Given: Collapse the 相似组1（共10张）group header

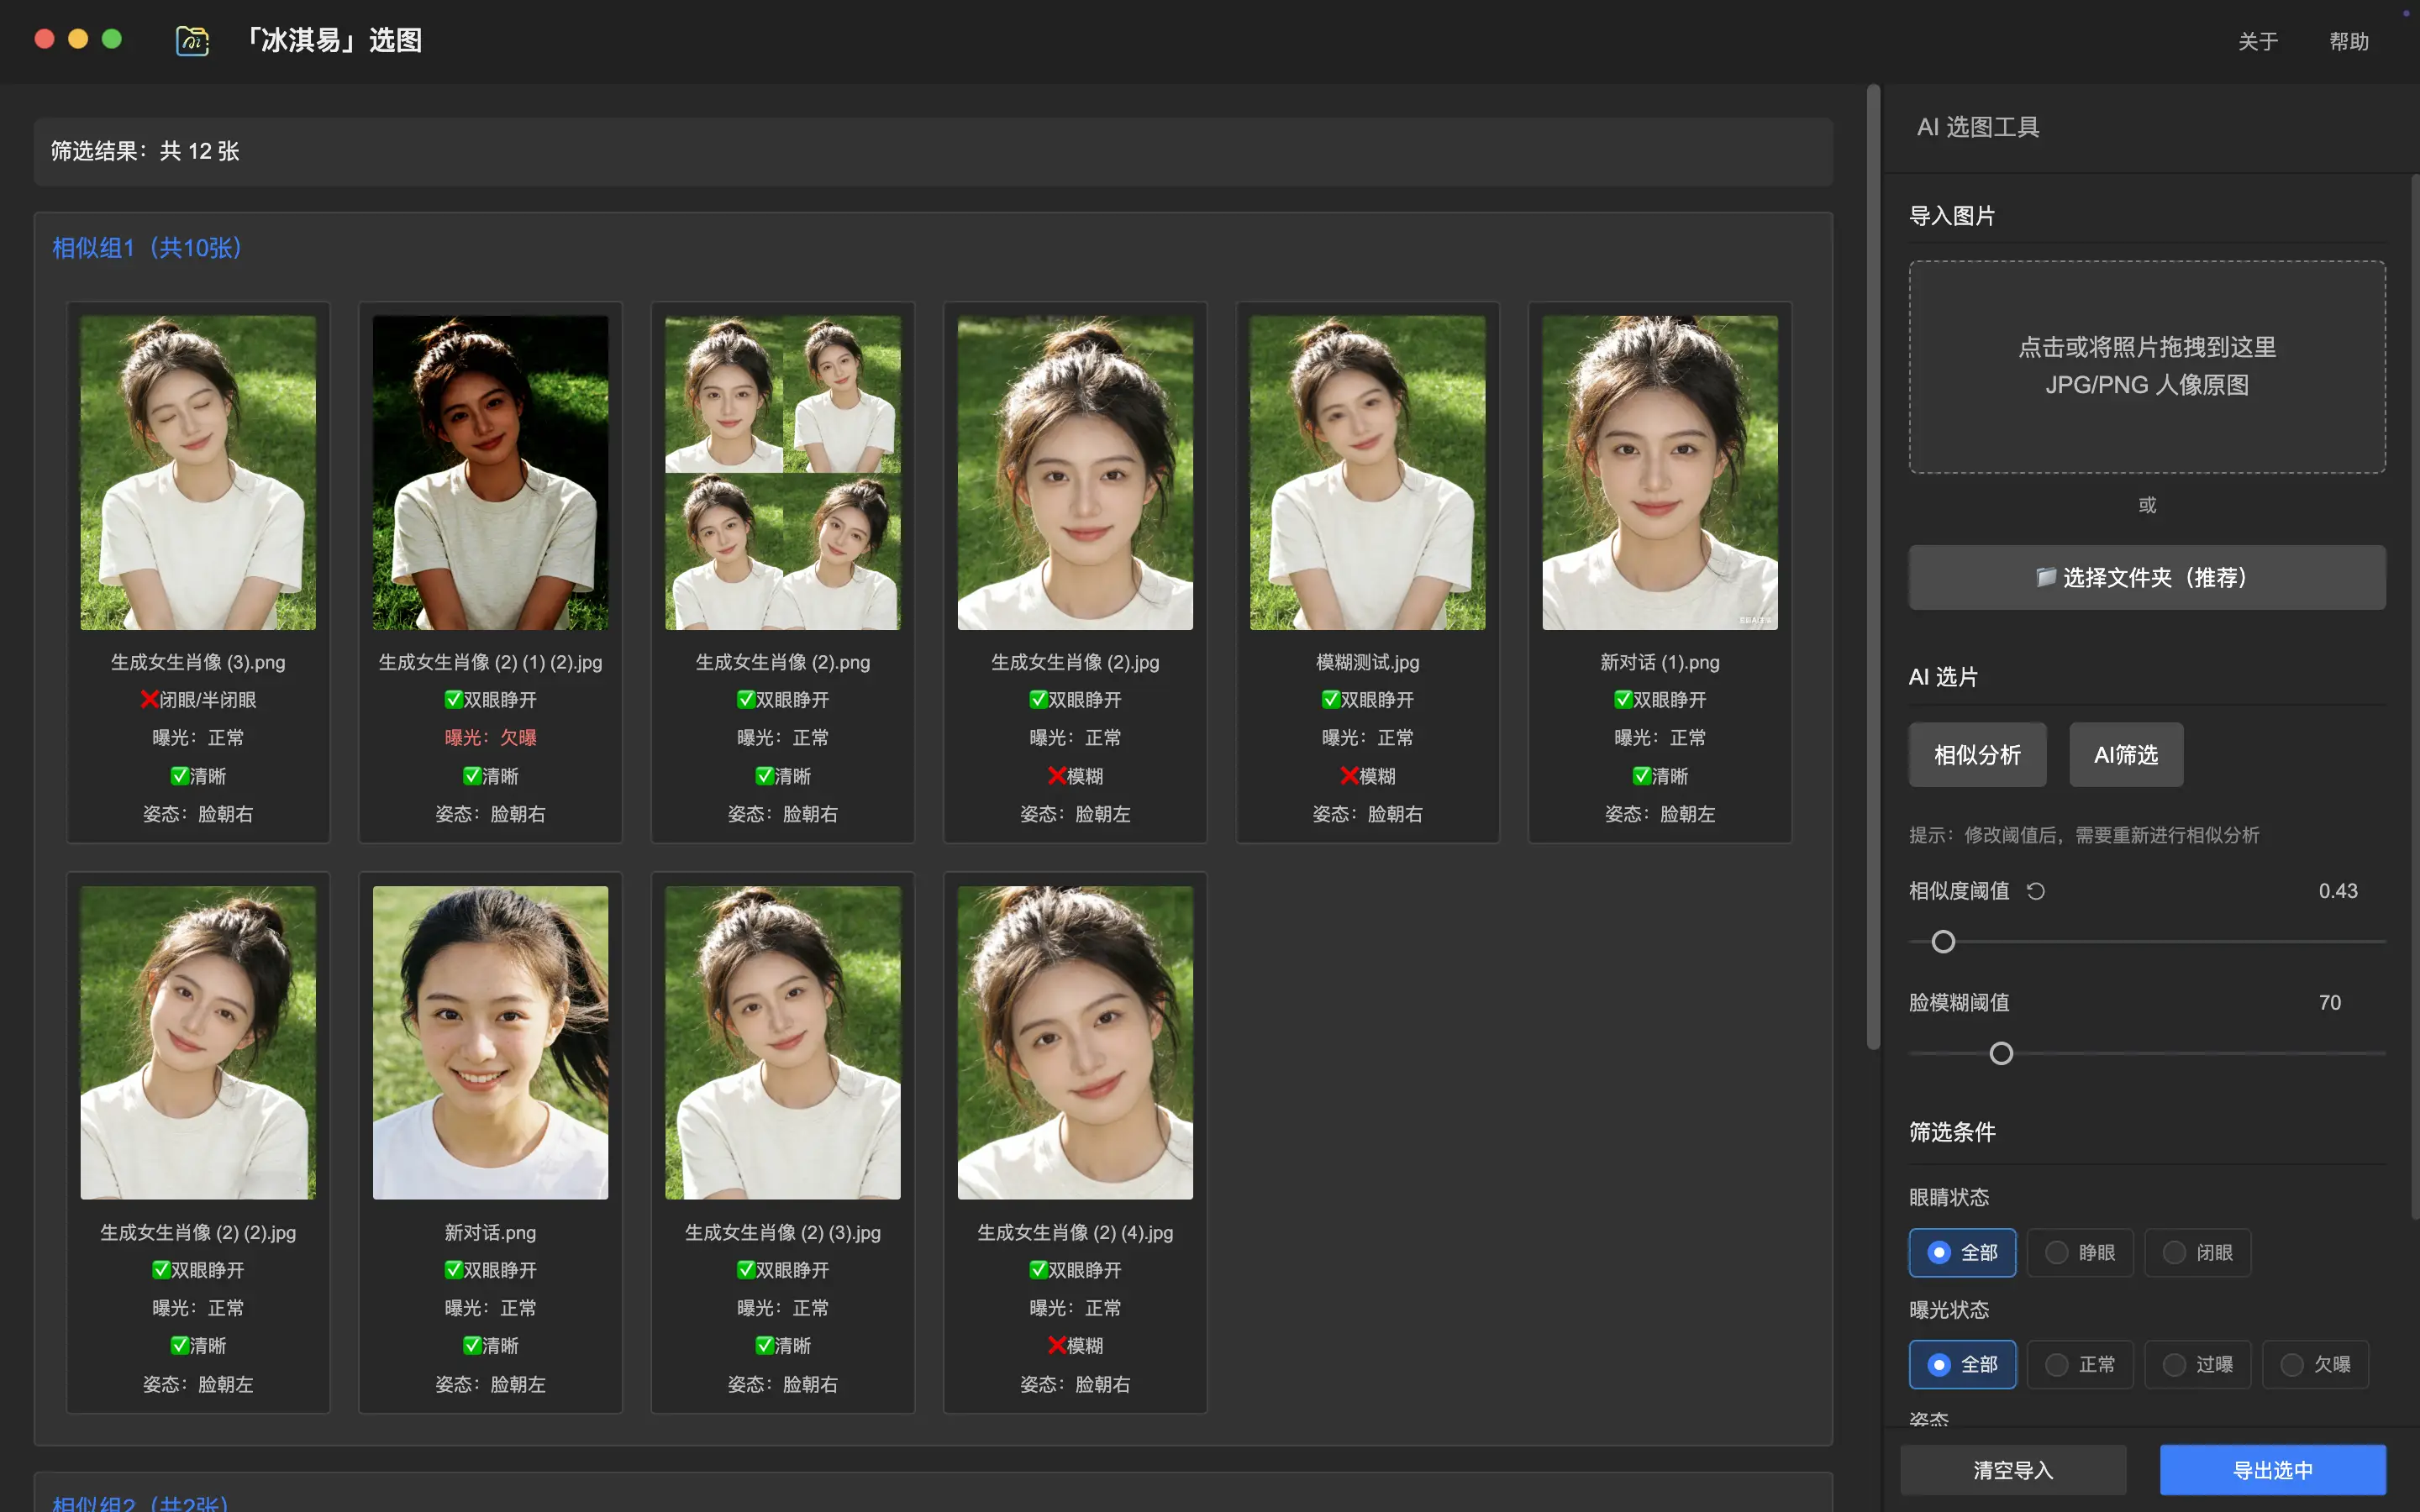Looking at the screenshot, I should tap(147, 248).
